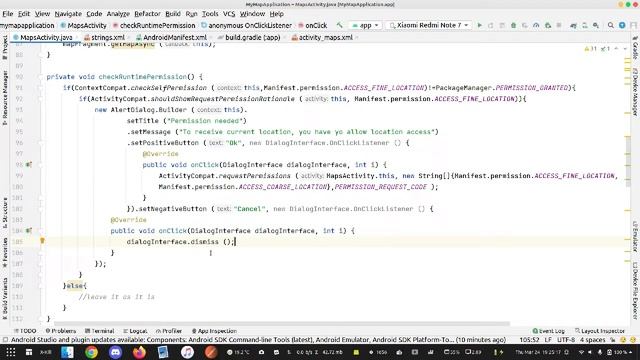640x360 pixels.
Task: Open the Logcat tool window
Action: click(x=135, y=331)
